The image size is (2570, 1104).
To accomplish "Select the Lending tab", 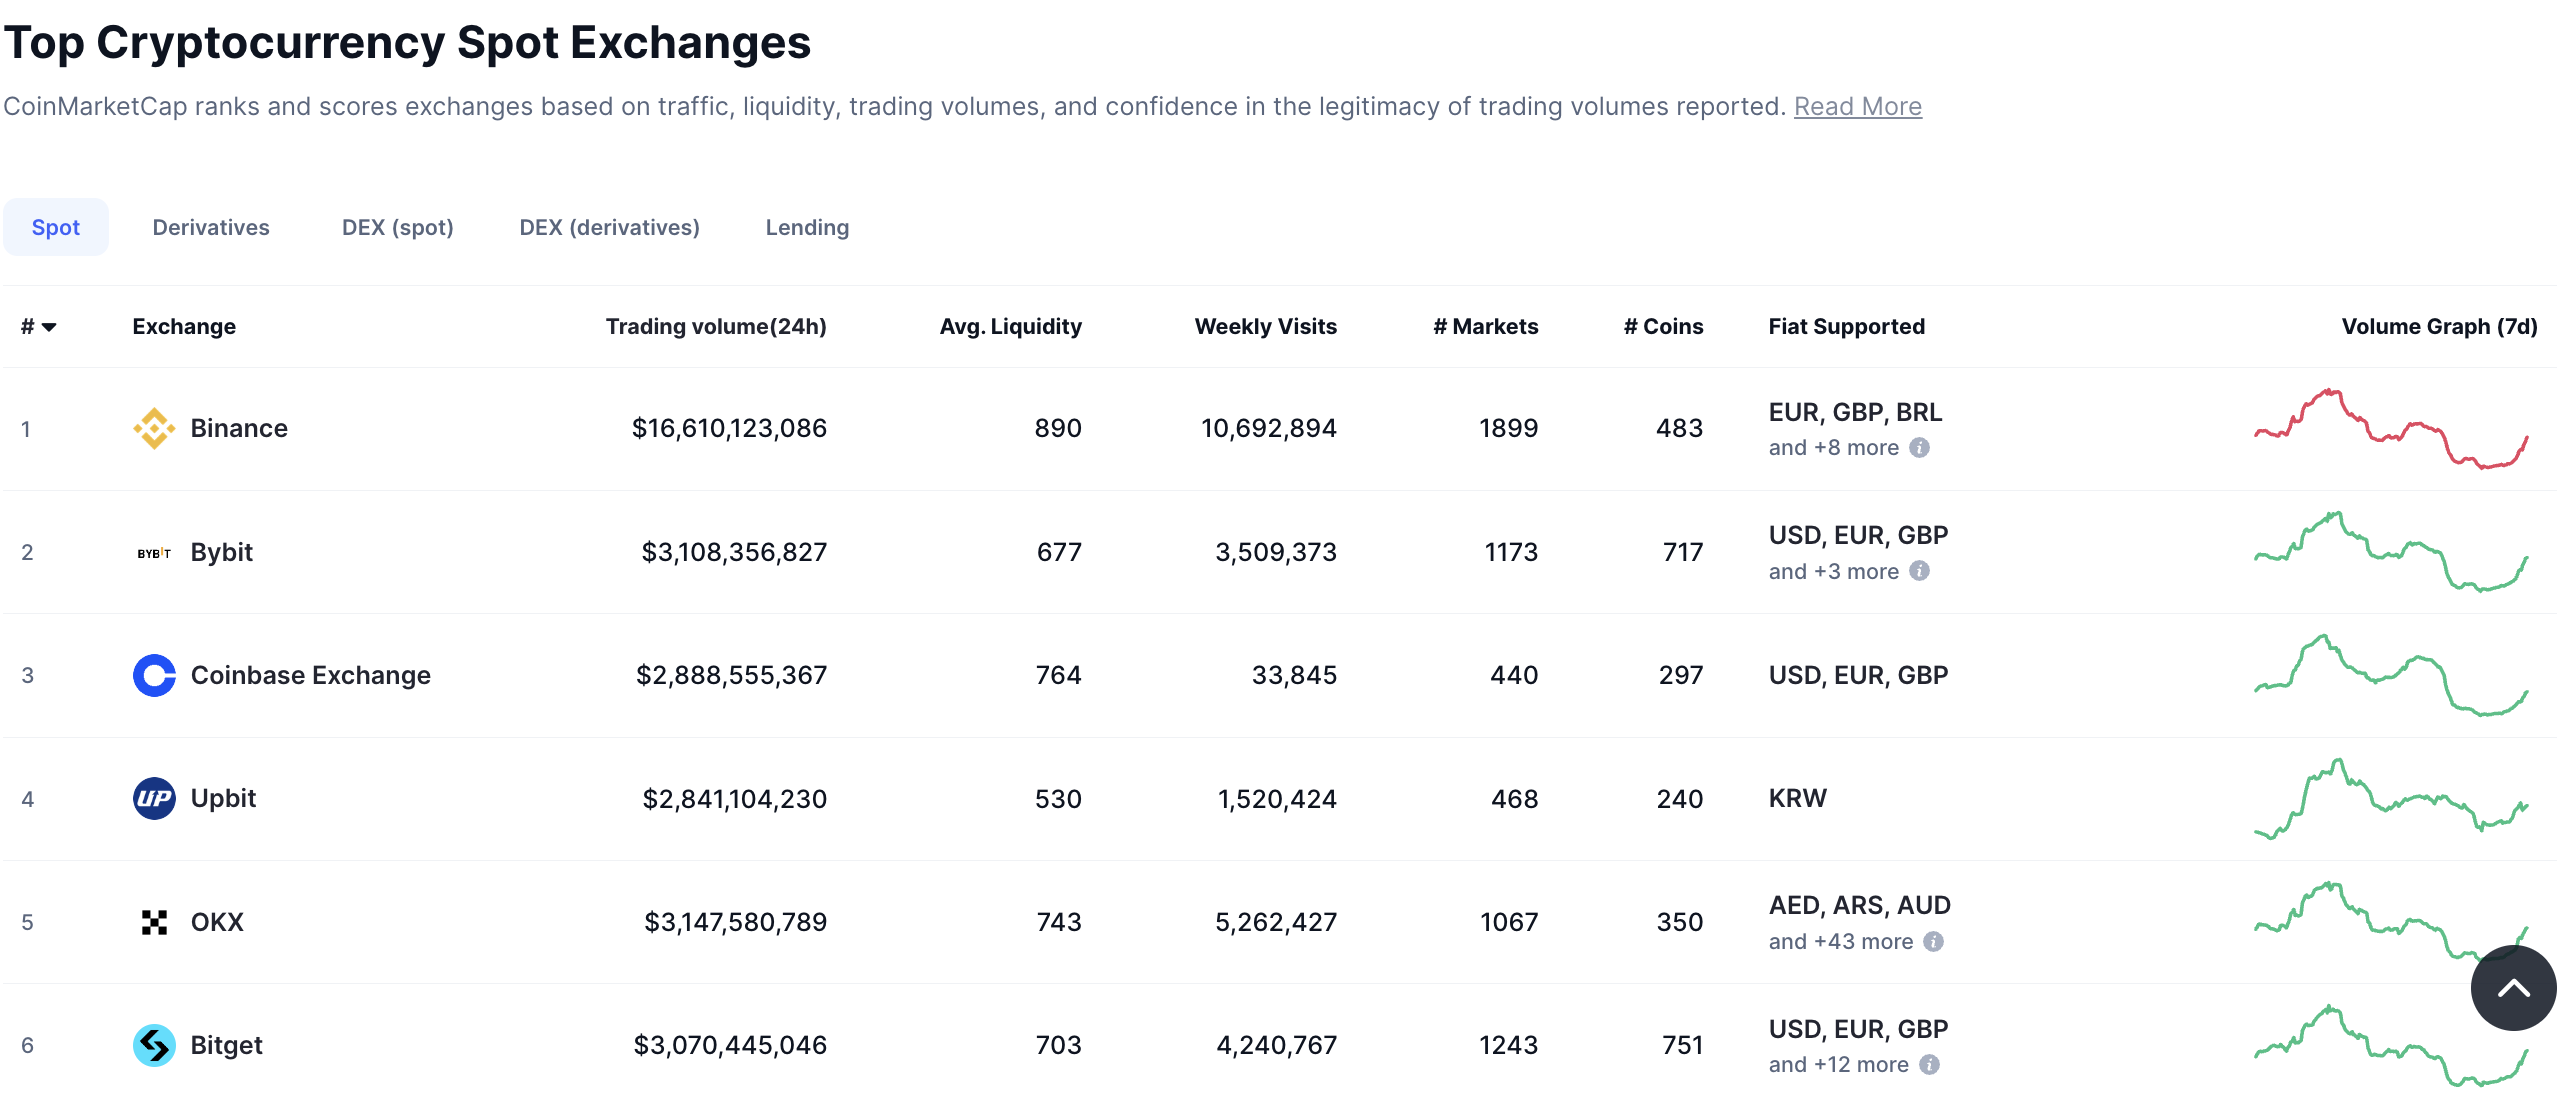I will pos(807,227).
